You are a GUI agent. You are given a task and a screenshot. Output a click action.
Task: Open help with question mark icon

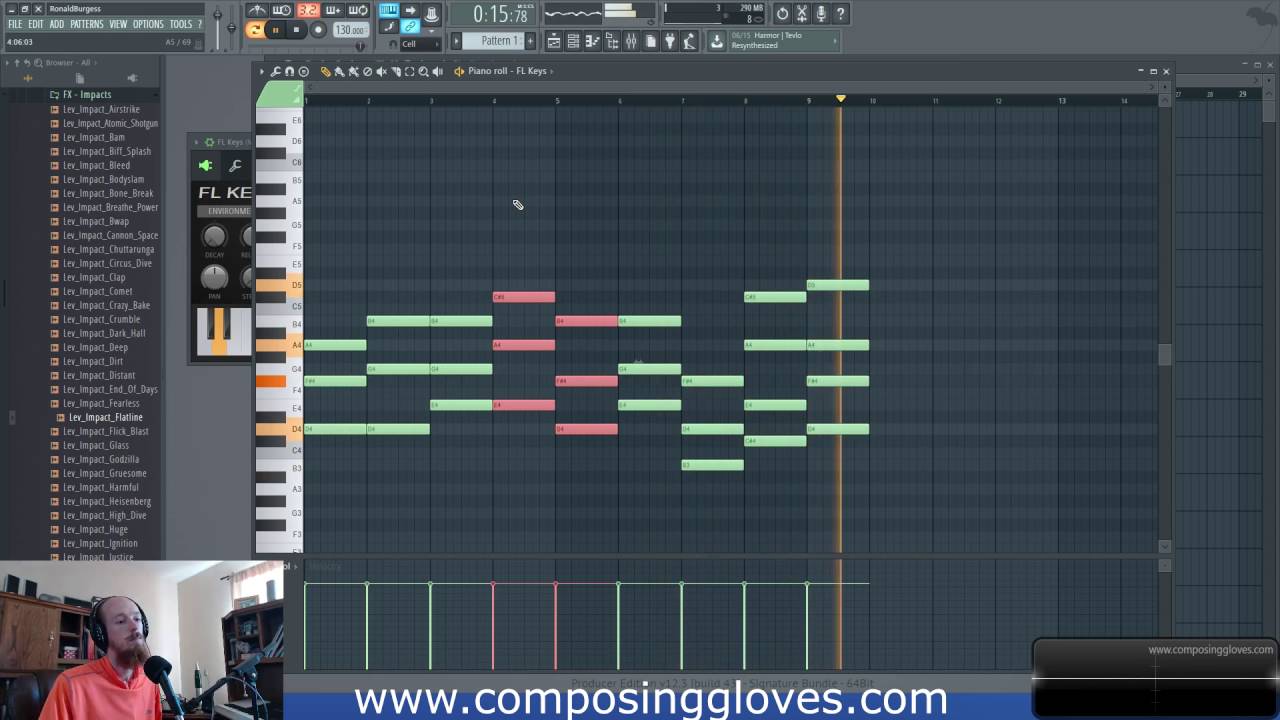coord(841,14)
